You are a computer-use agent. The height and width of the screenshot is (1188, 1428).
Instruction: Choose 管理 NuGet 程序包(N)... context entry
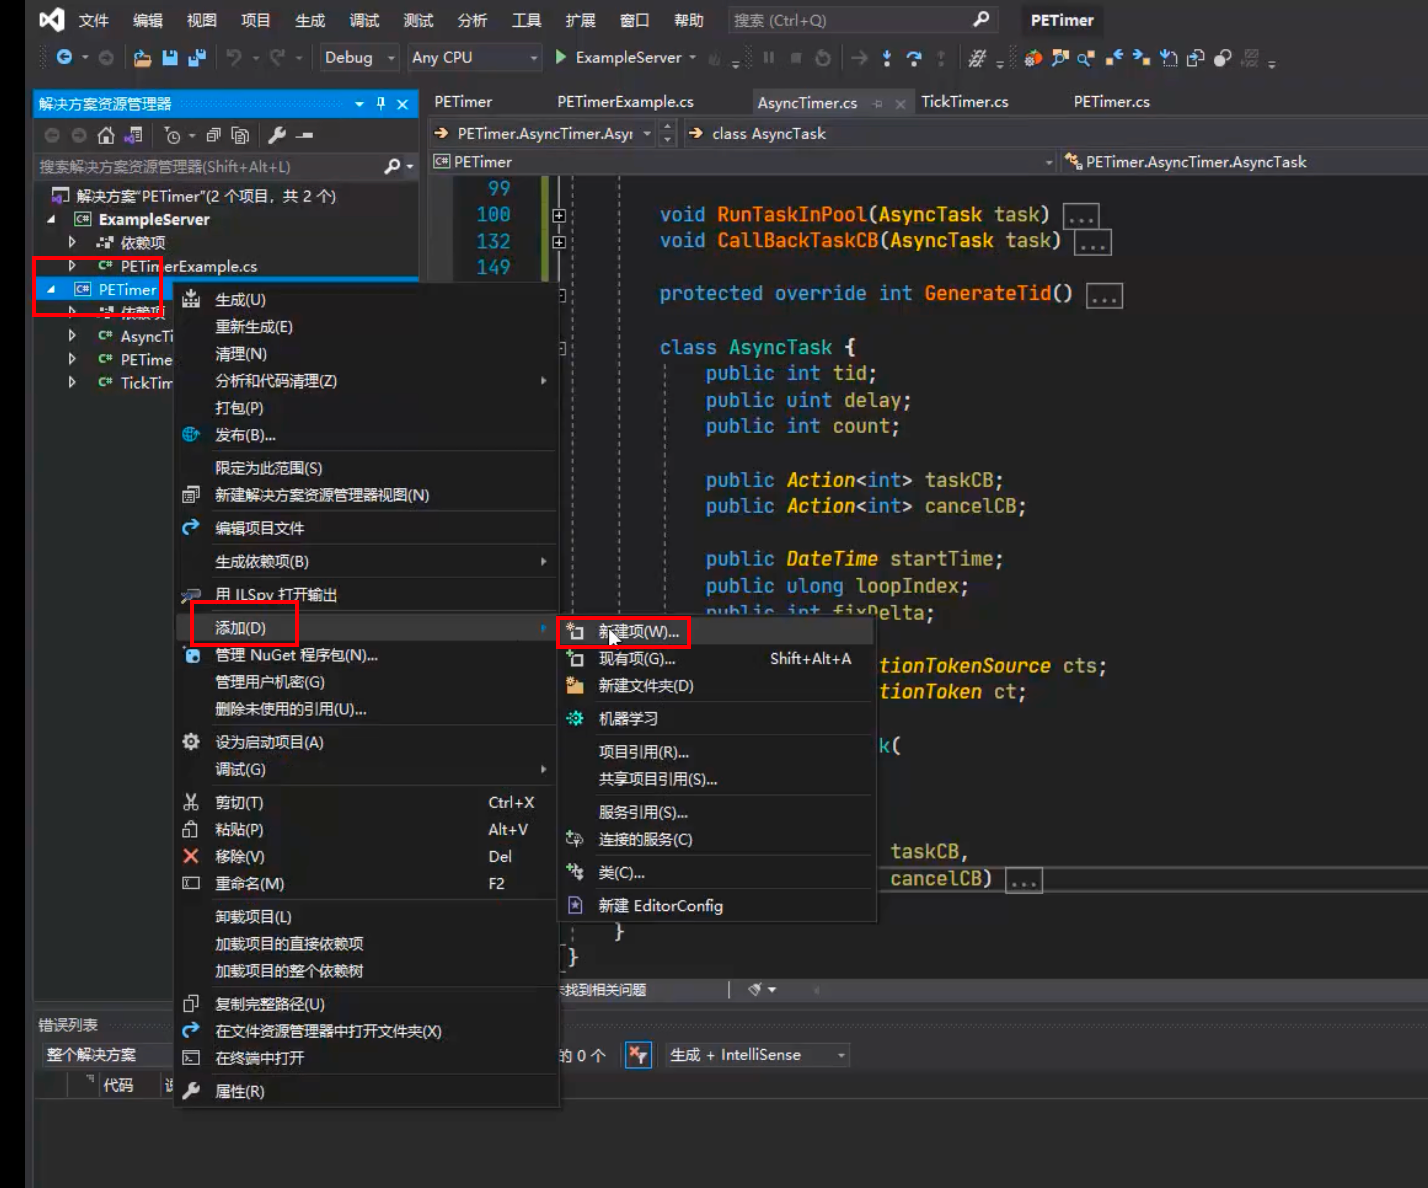pyautogui.click(x=366, y=655)
